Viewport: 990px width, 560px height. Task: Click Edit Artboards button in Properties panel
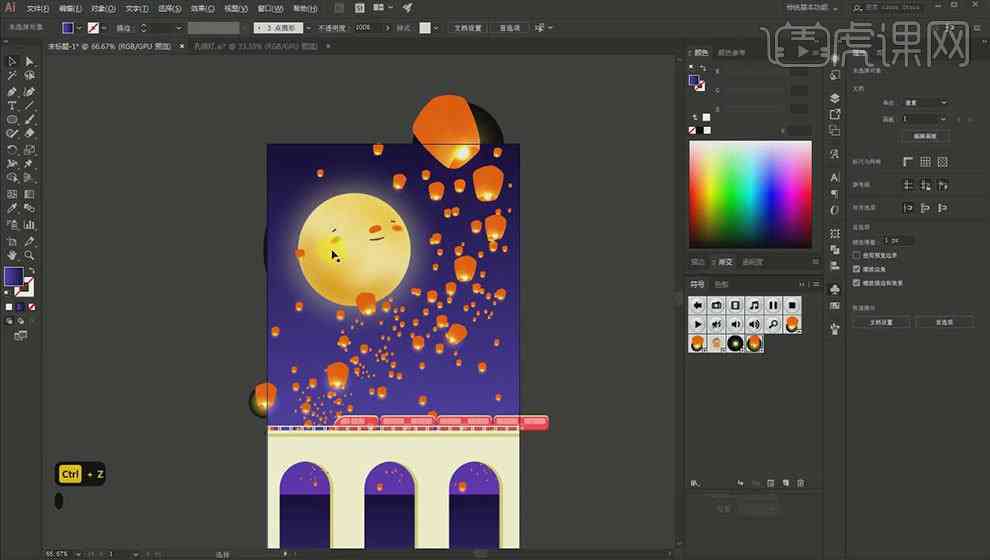click(925, 136)
